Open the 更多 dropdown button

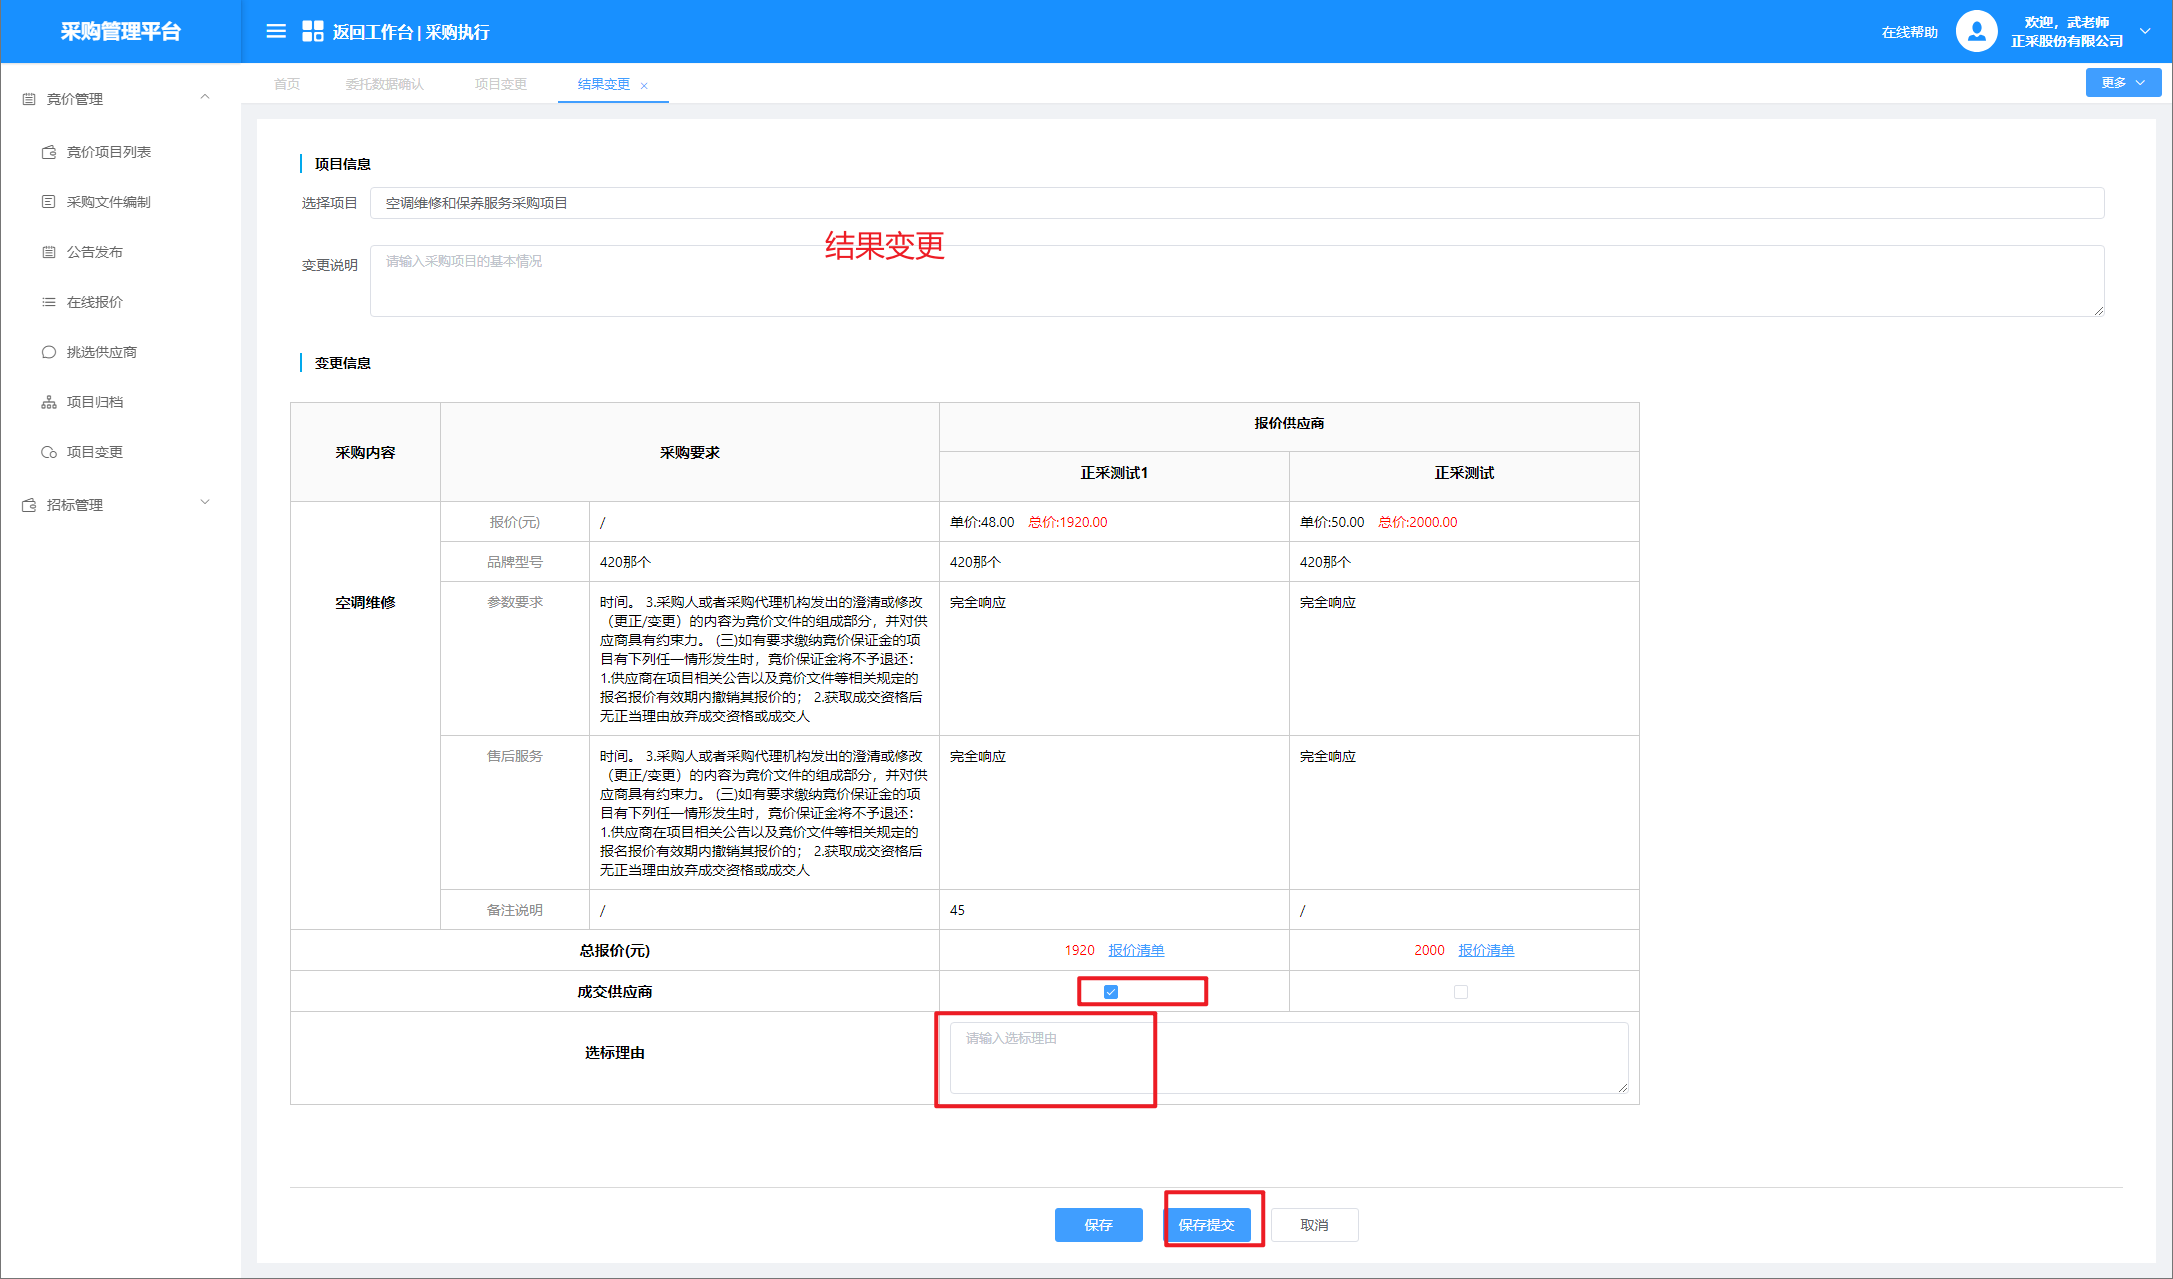2122,83
